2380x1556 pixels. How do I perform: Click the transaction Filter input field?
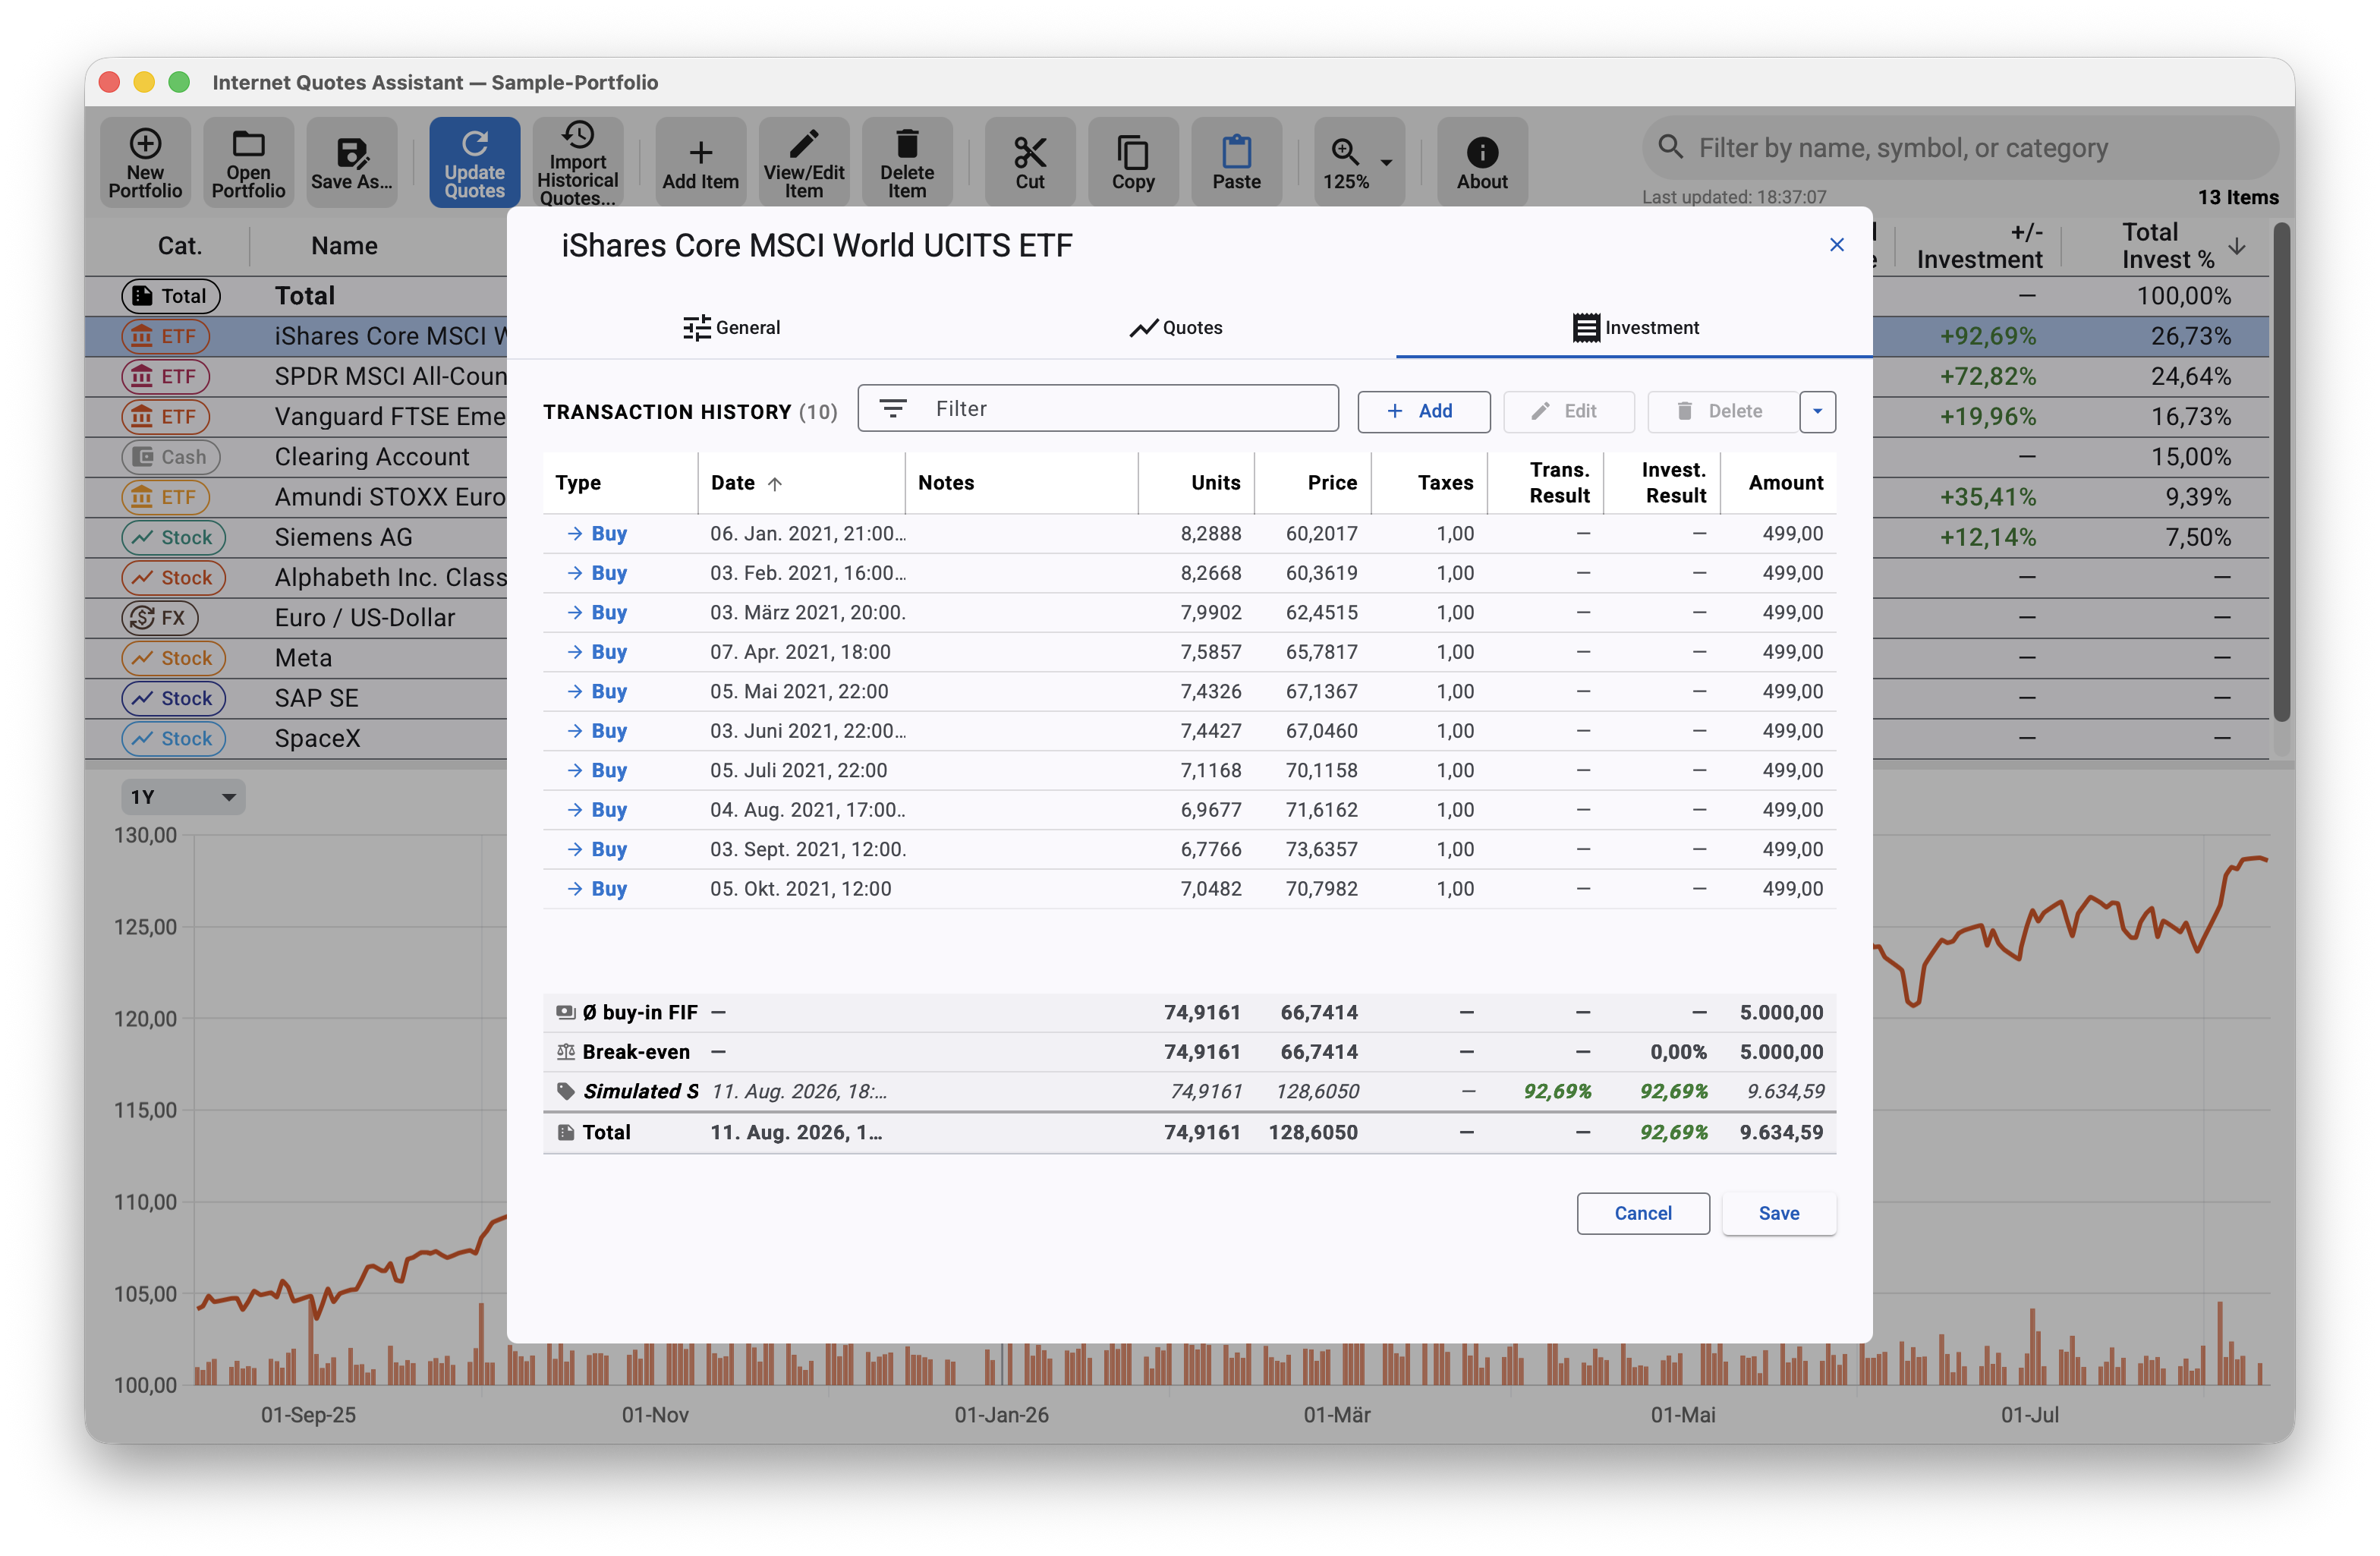click(x=1097, y=408)
